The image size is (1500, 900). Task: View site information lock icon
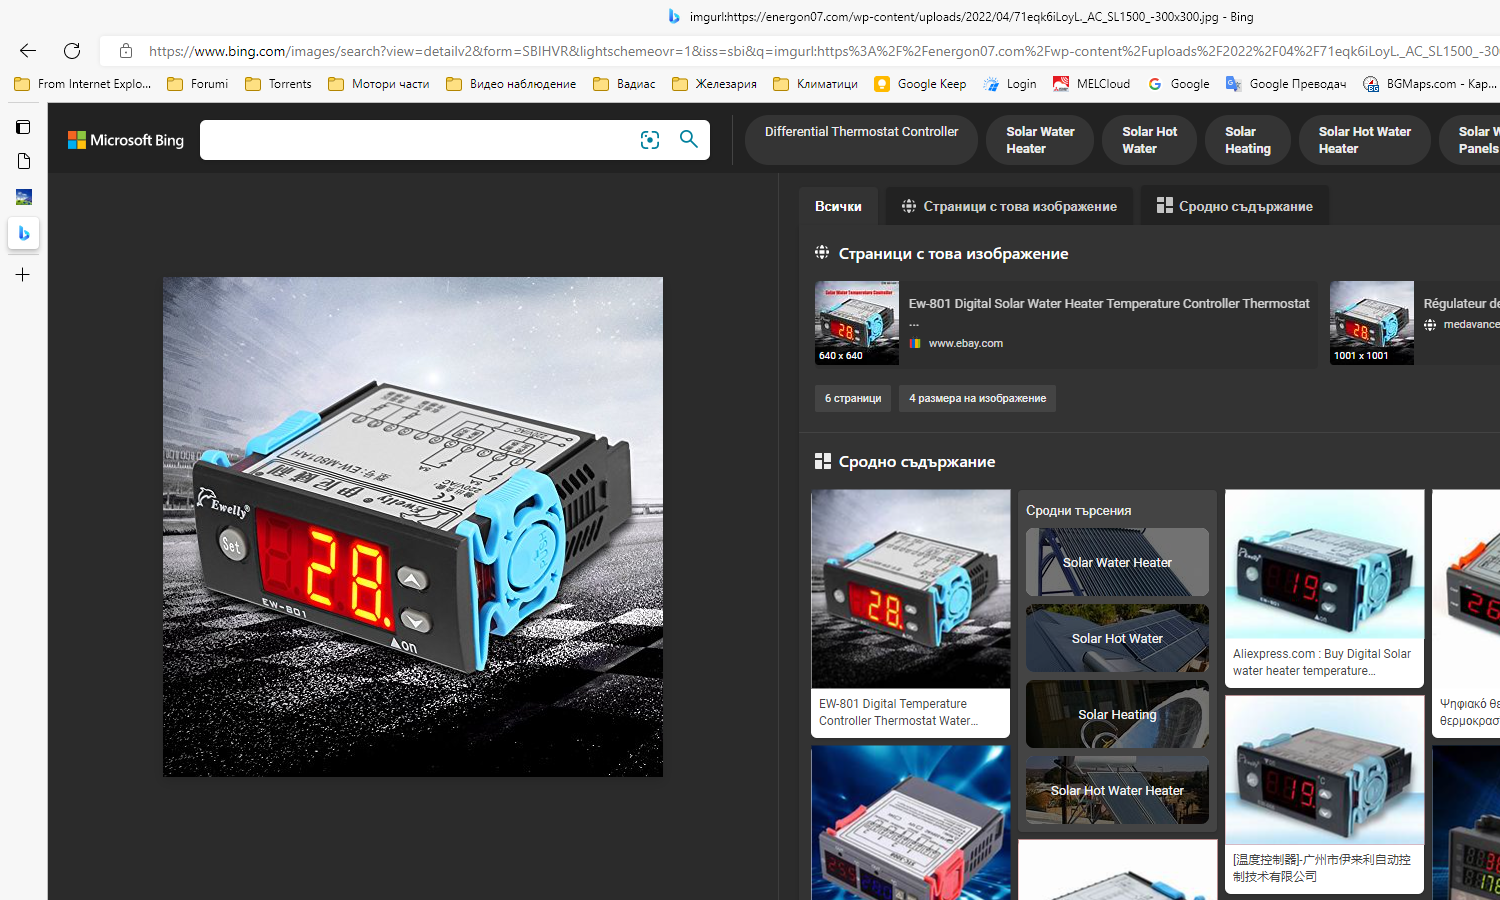click(126, 50)
